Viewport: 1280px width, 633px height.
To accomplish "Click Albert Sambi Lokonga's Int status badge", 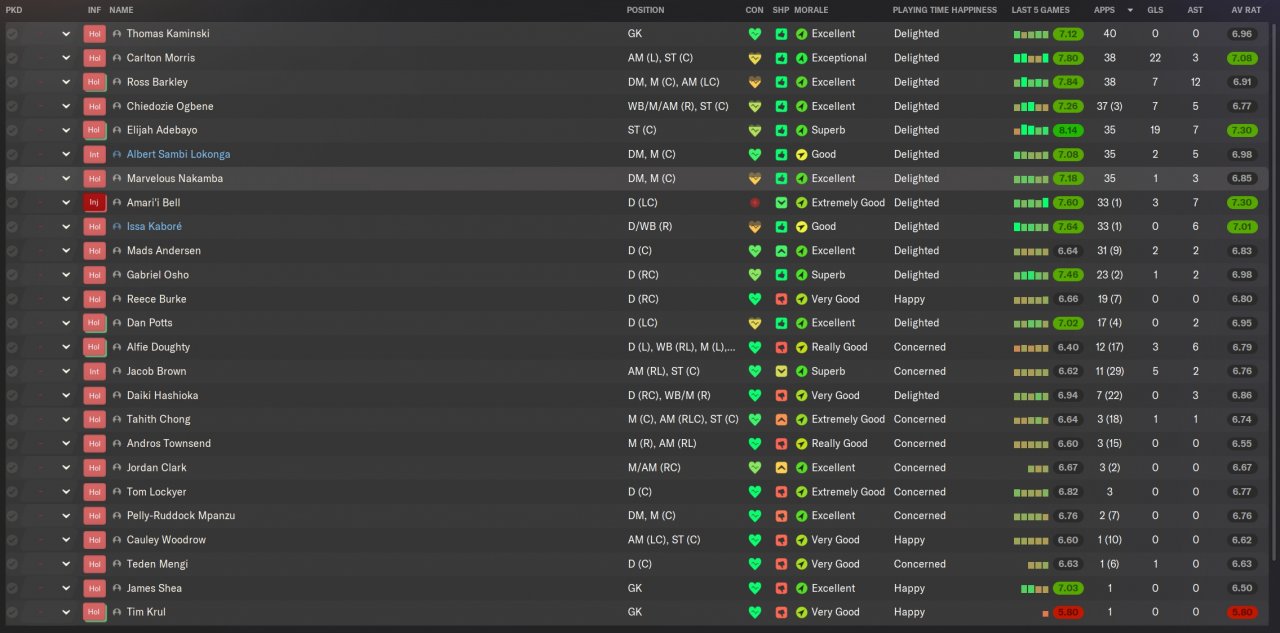I will tap(95, 155).
